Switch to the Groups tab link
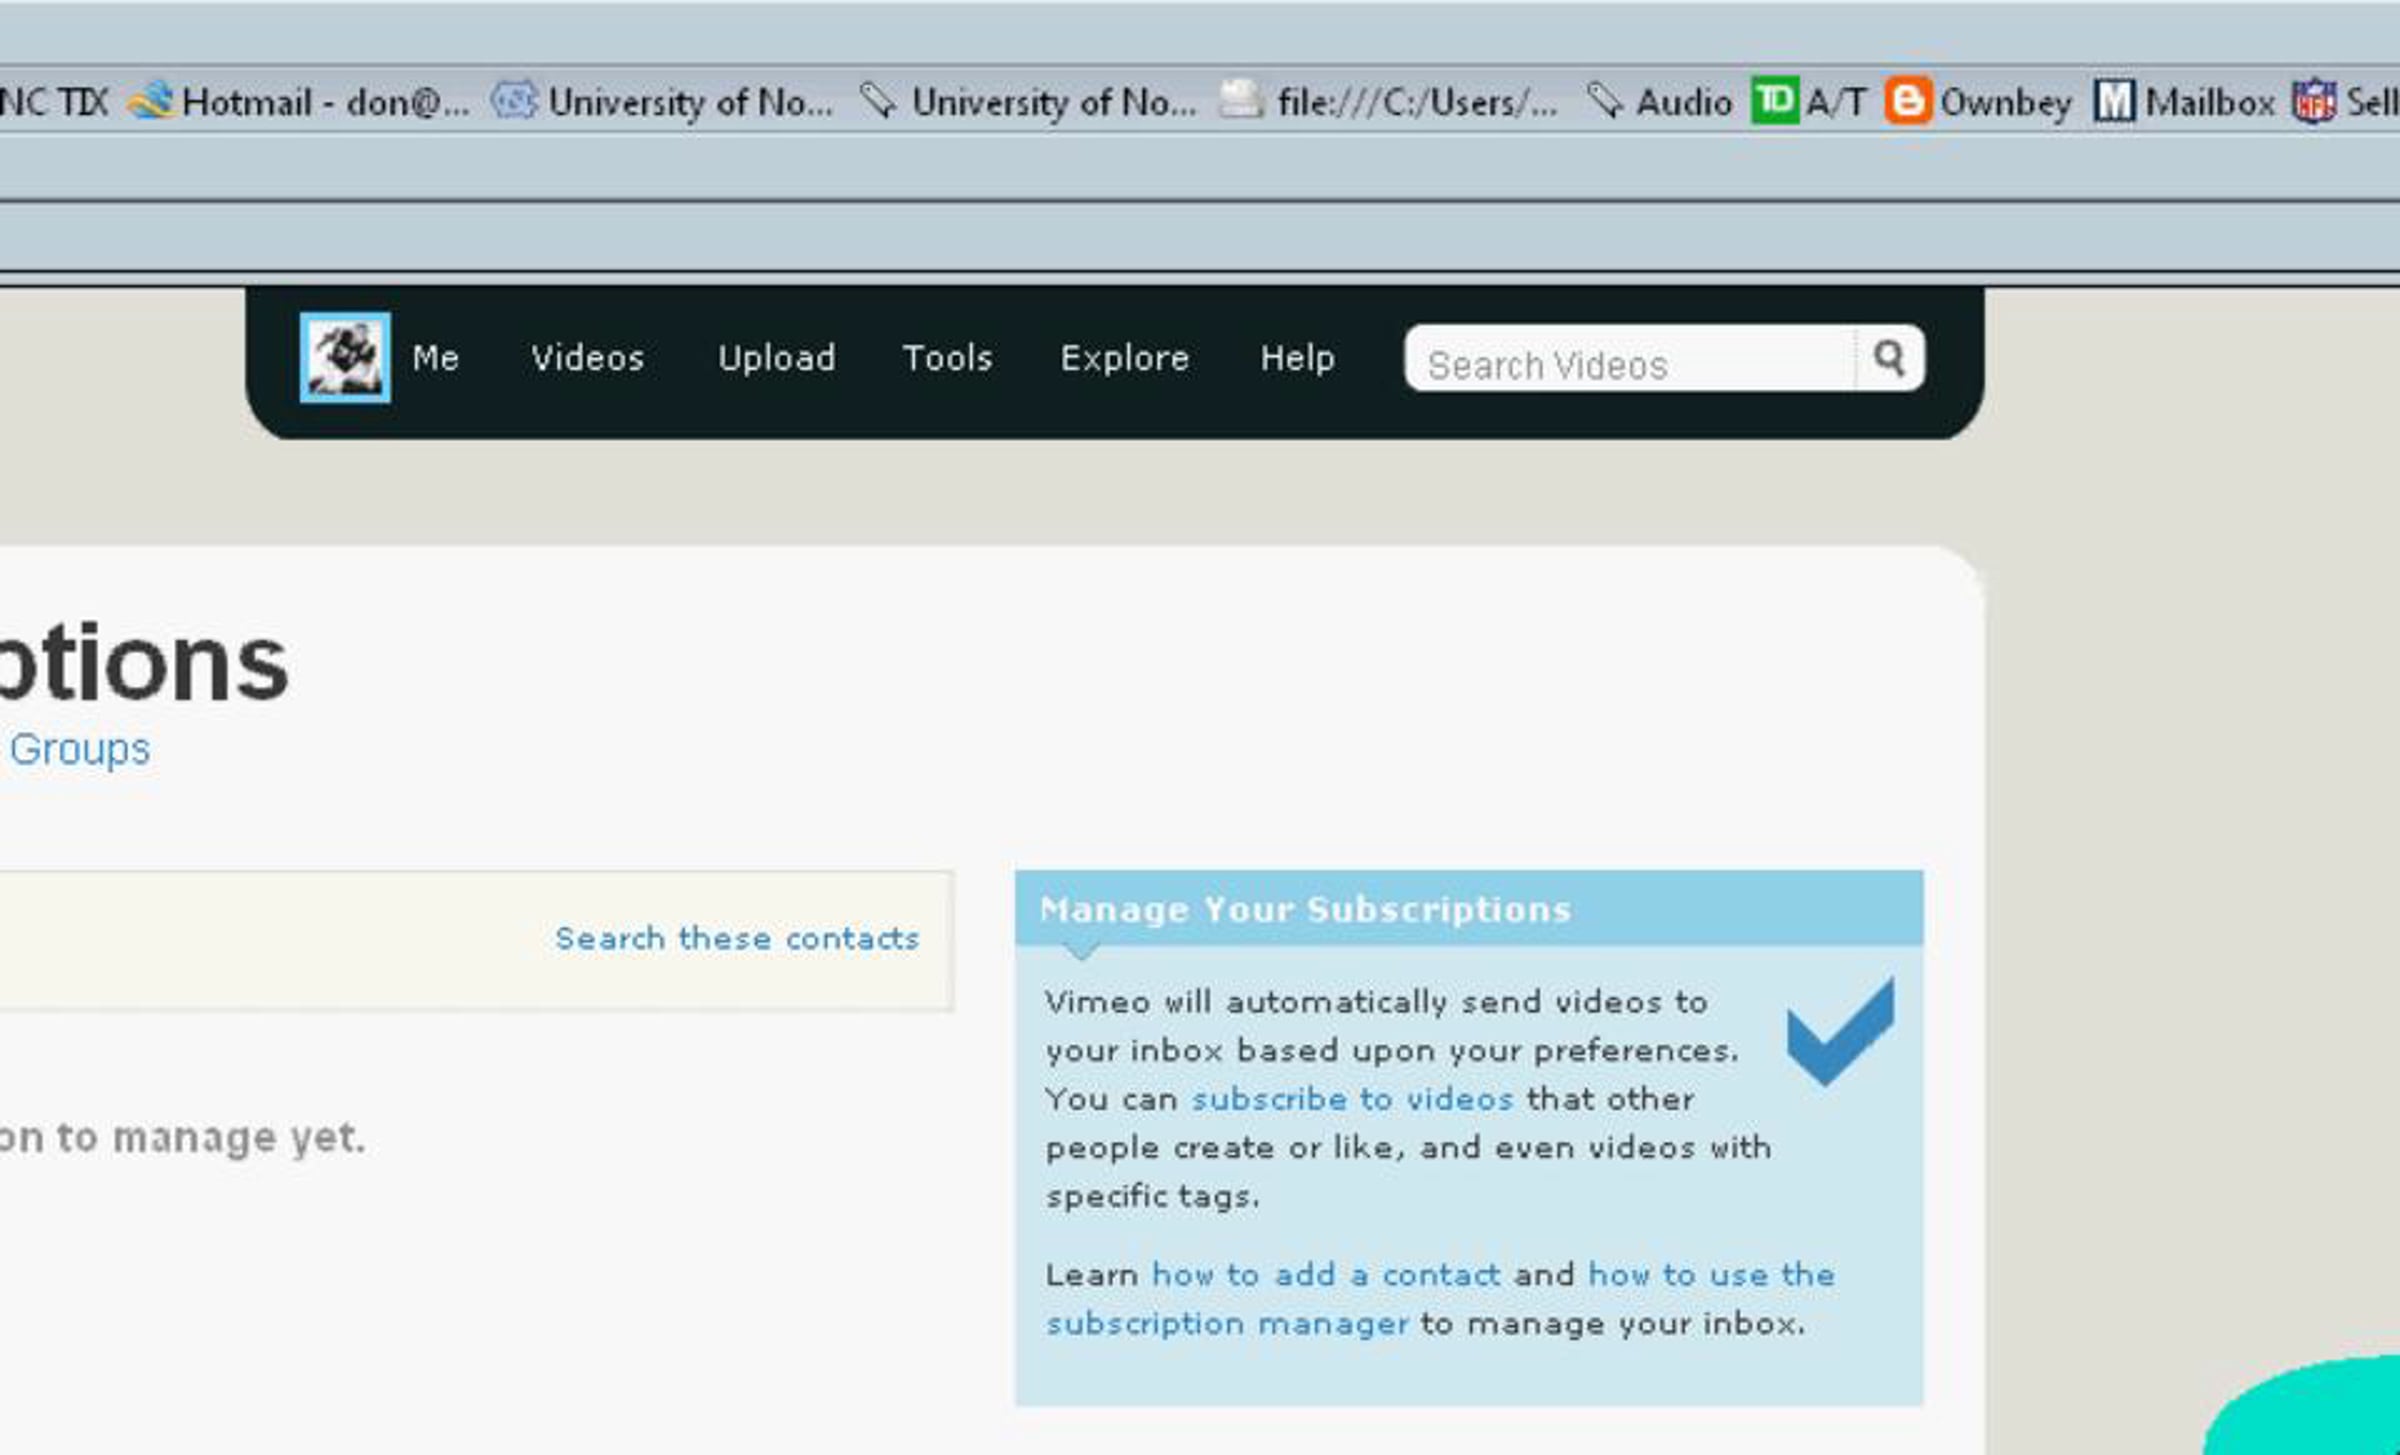Screen dimensions: 2400x1455 [x=80, y=749]
